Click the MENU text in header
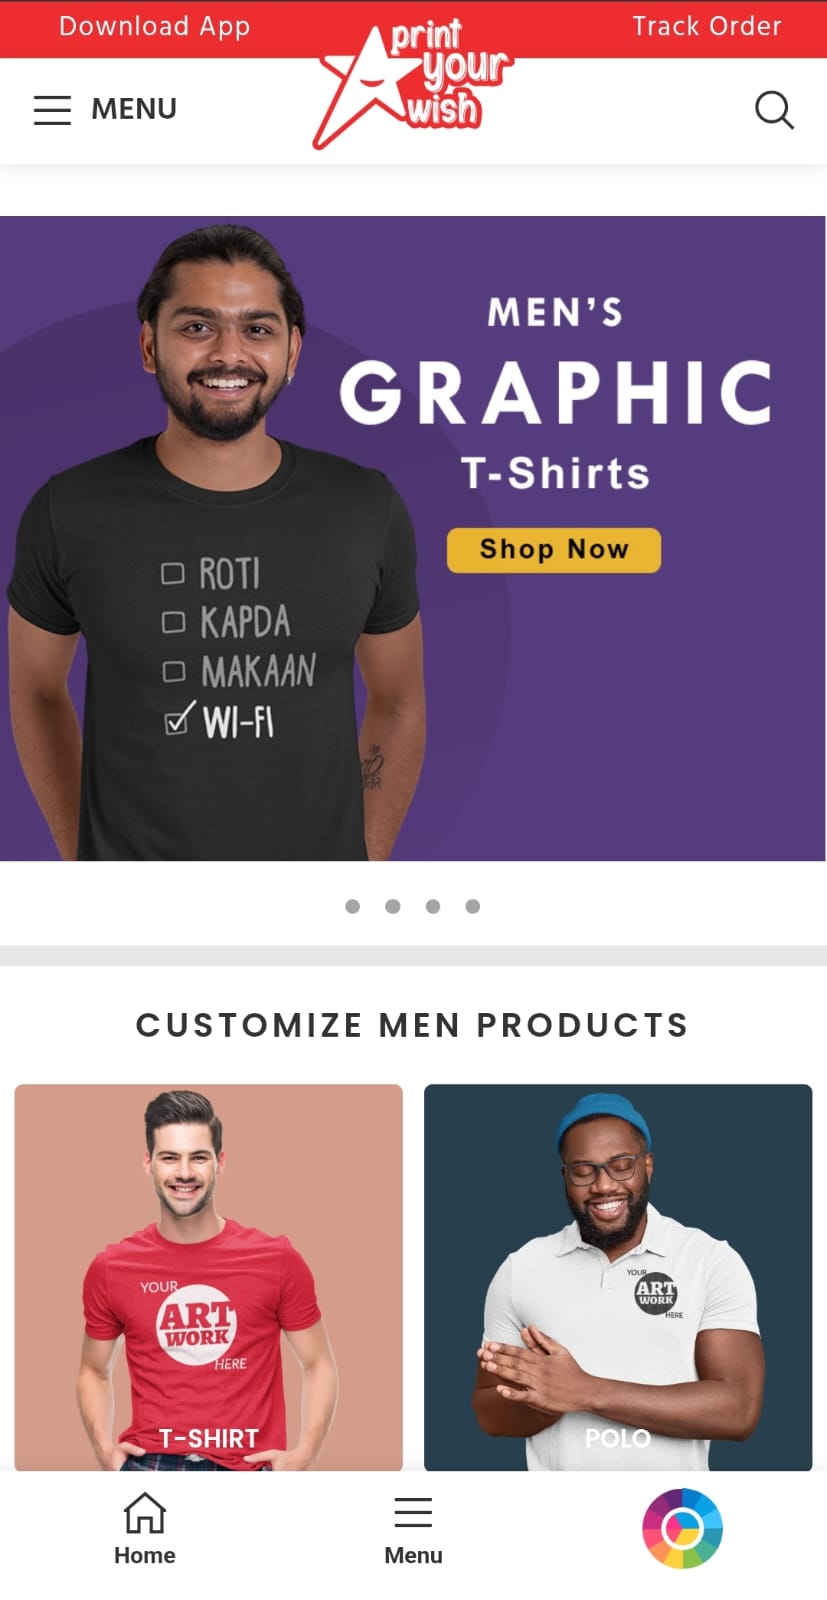This screenshot has height=1600, width=827. coord(134,109)
